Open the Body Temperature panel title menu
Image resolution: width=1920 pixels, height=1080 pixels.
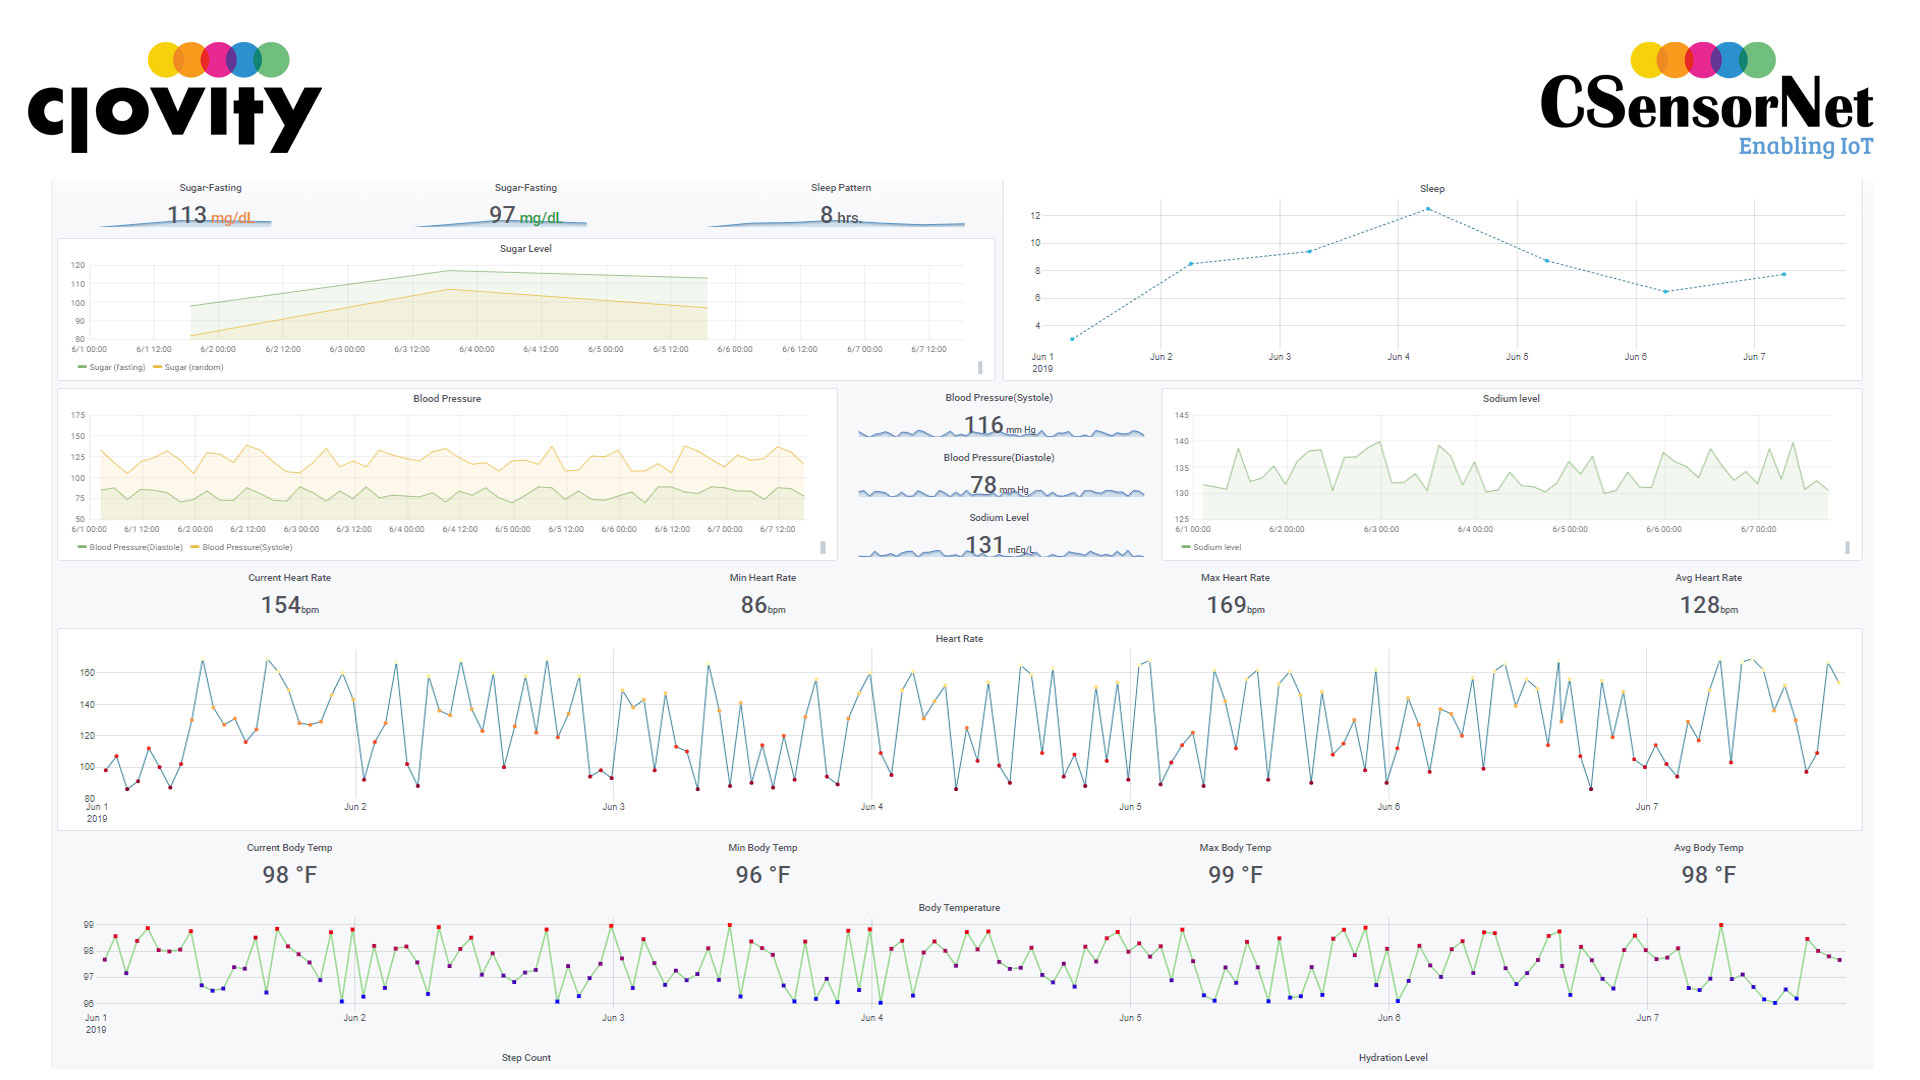pos(959,908)
